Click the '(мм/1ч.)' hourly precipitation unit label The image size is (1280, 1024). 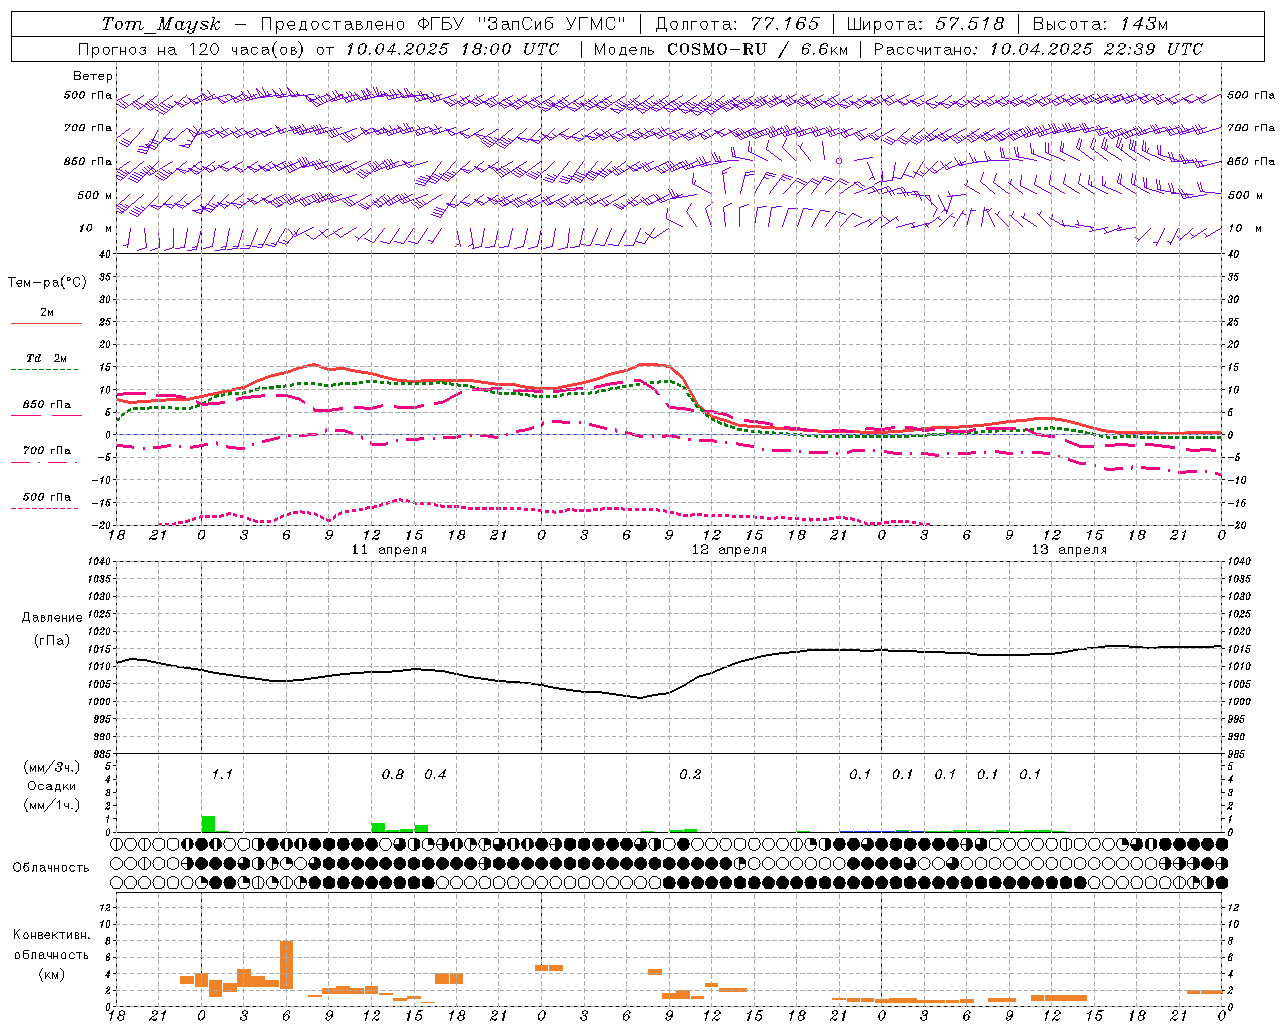point(52,805)
